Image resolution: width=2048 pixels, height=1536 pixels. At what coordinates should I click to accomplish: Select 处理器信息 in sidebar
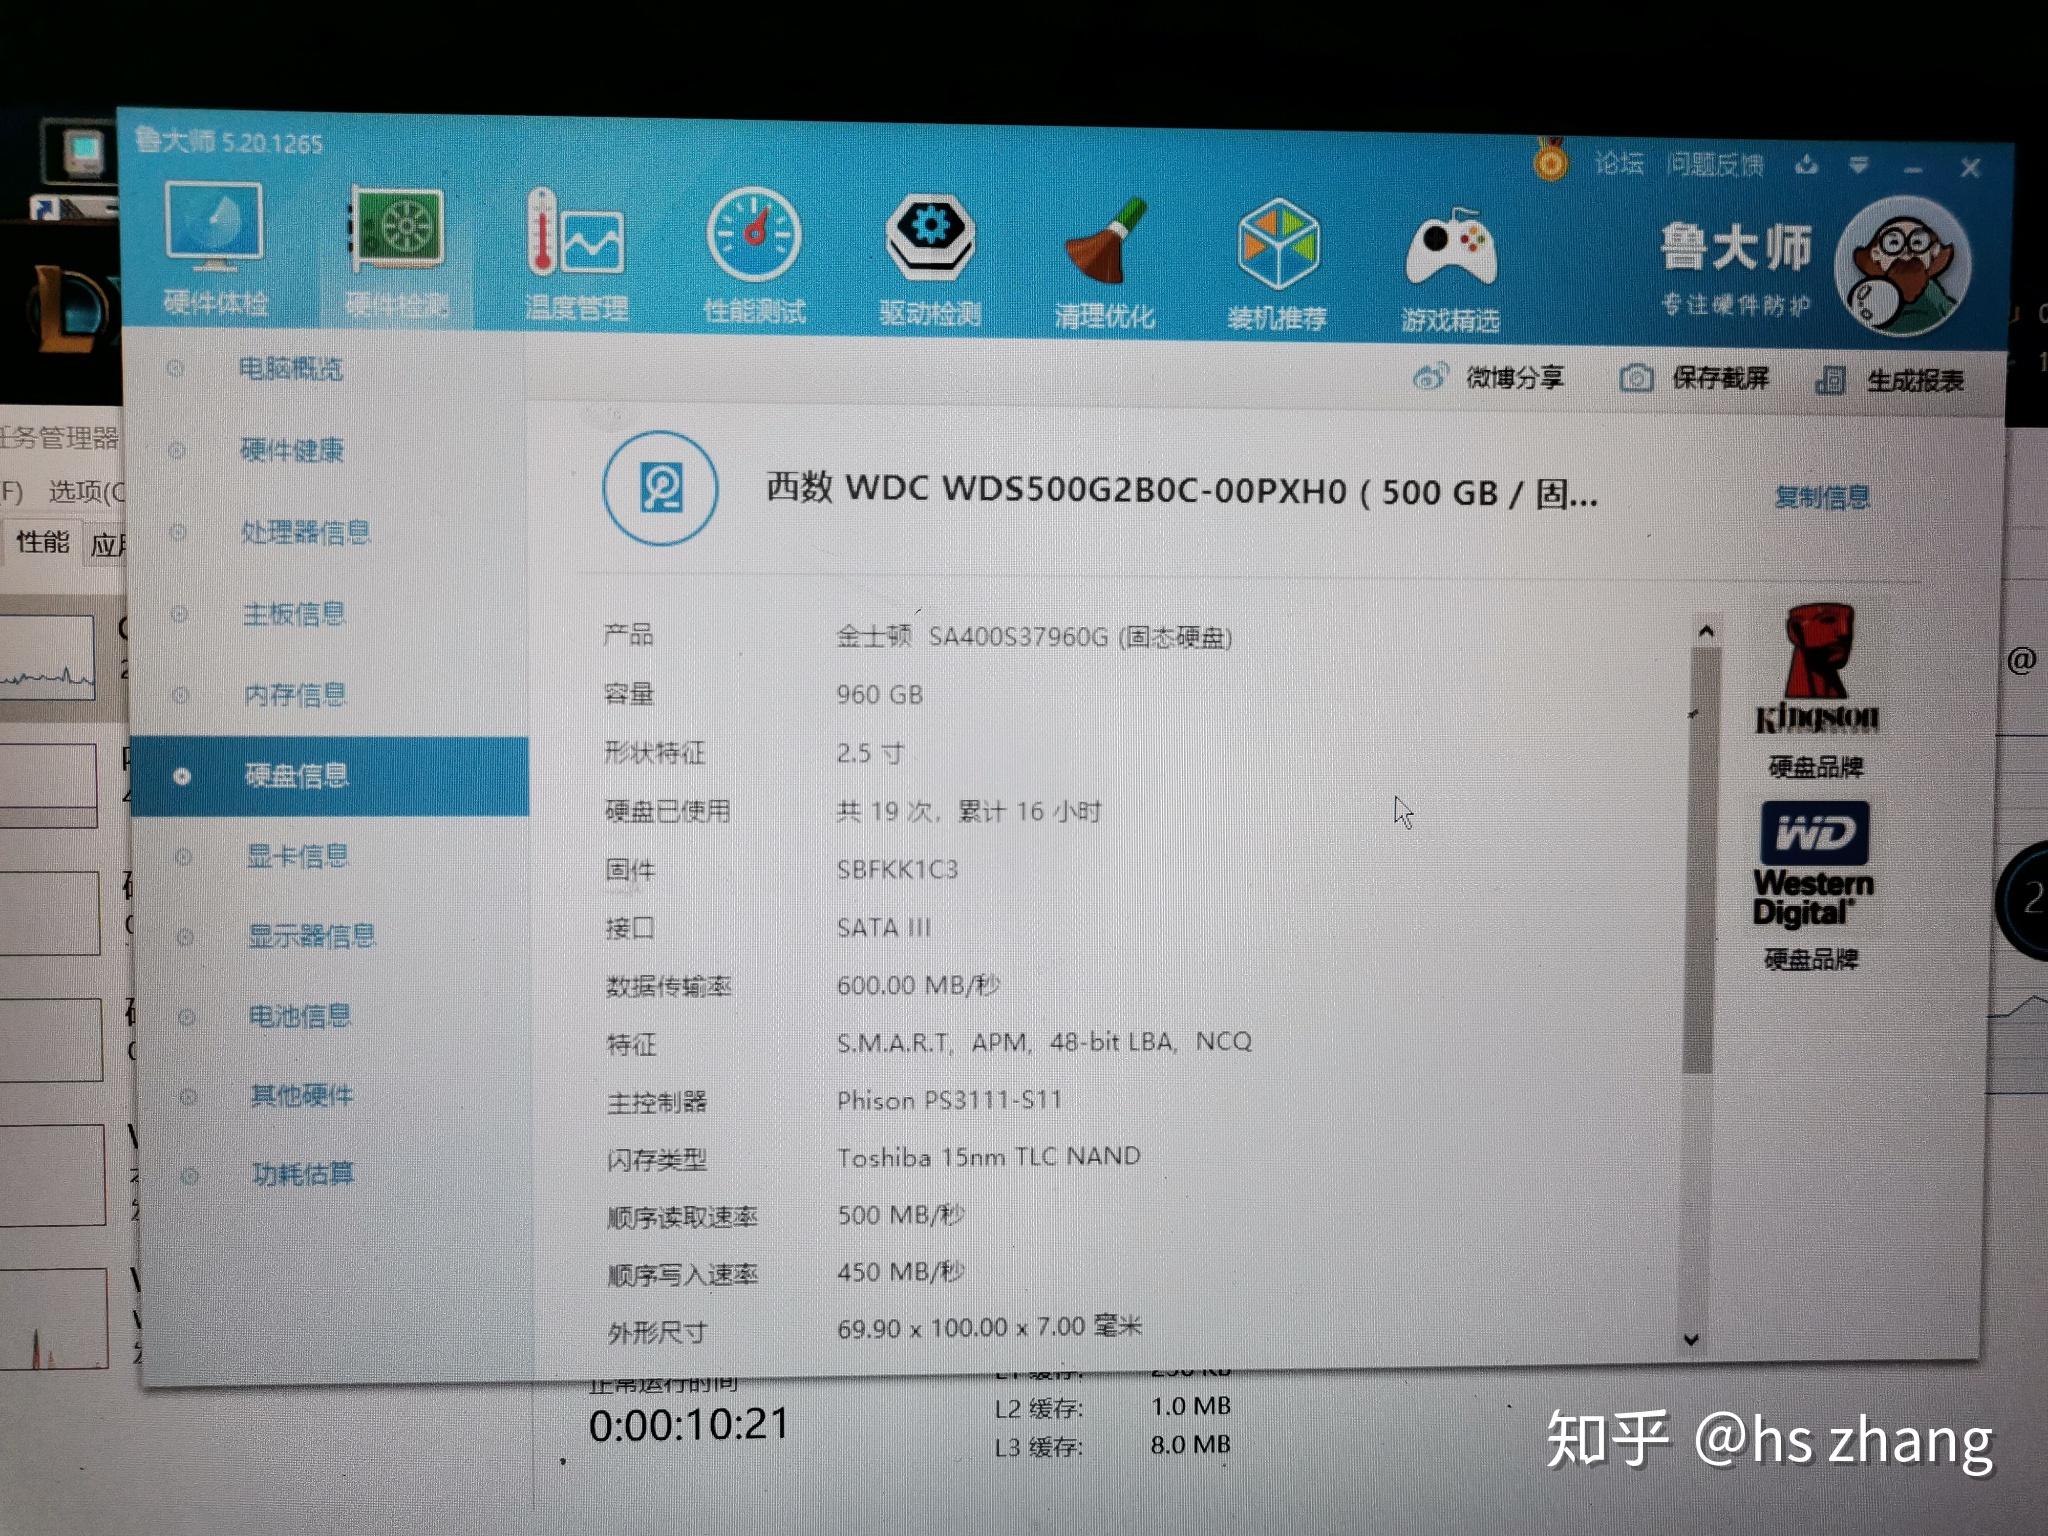(305, 532)
